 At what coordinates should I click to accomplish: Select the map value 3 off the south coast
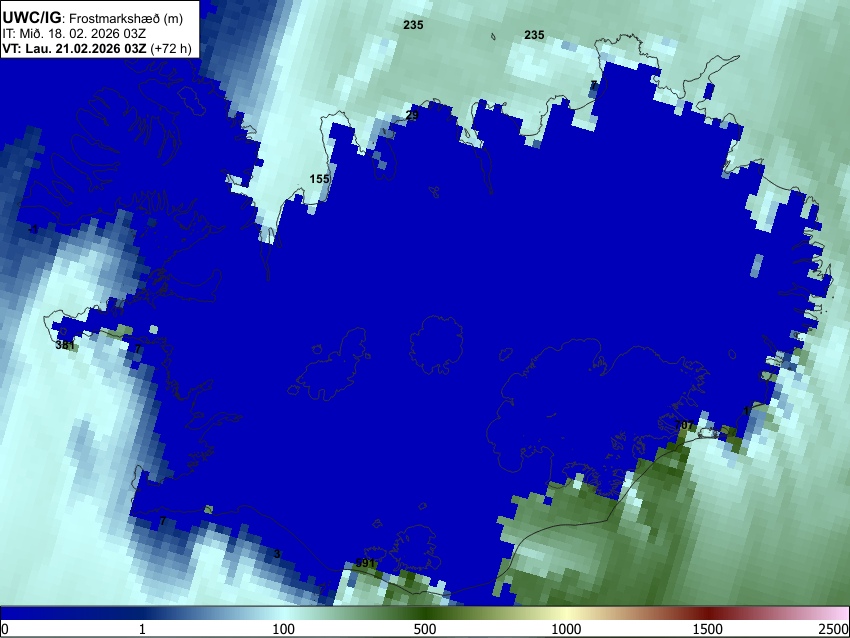click(x=277, y=554)
